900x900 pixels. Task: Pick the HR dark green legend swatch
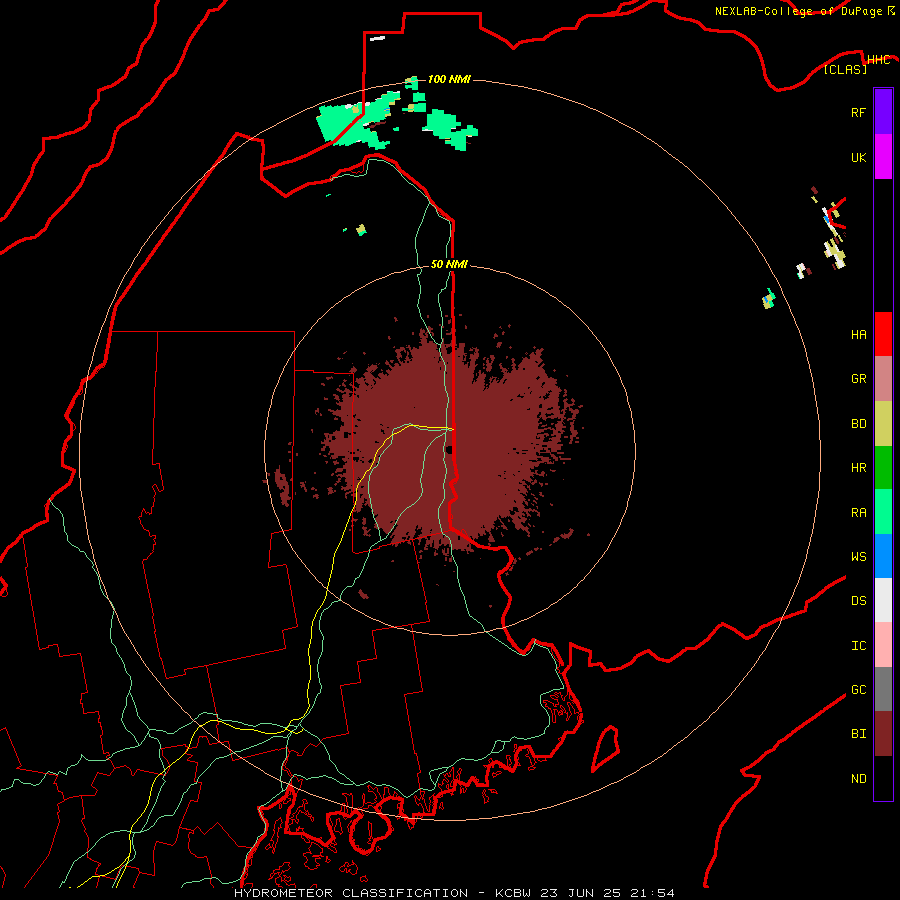click(x=883, y=468)
